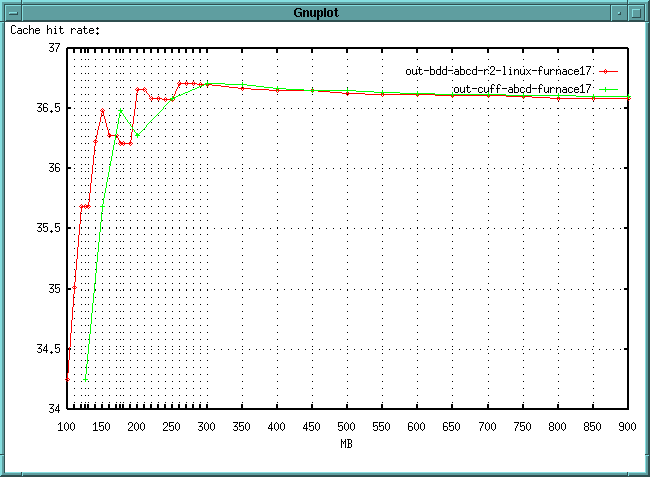Click the maximize button in title bar

(x=638, y=10)
